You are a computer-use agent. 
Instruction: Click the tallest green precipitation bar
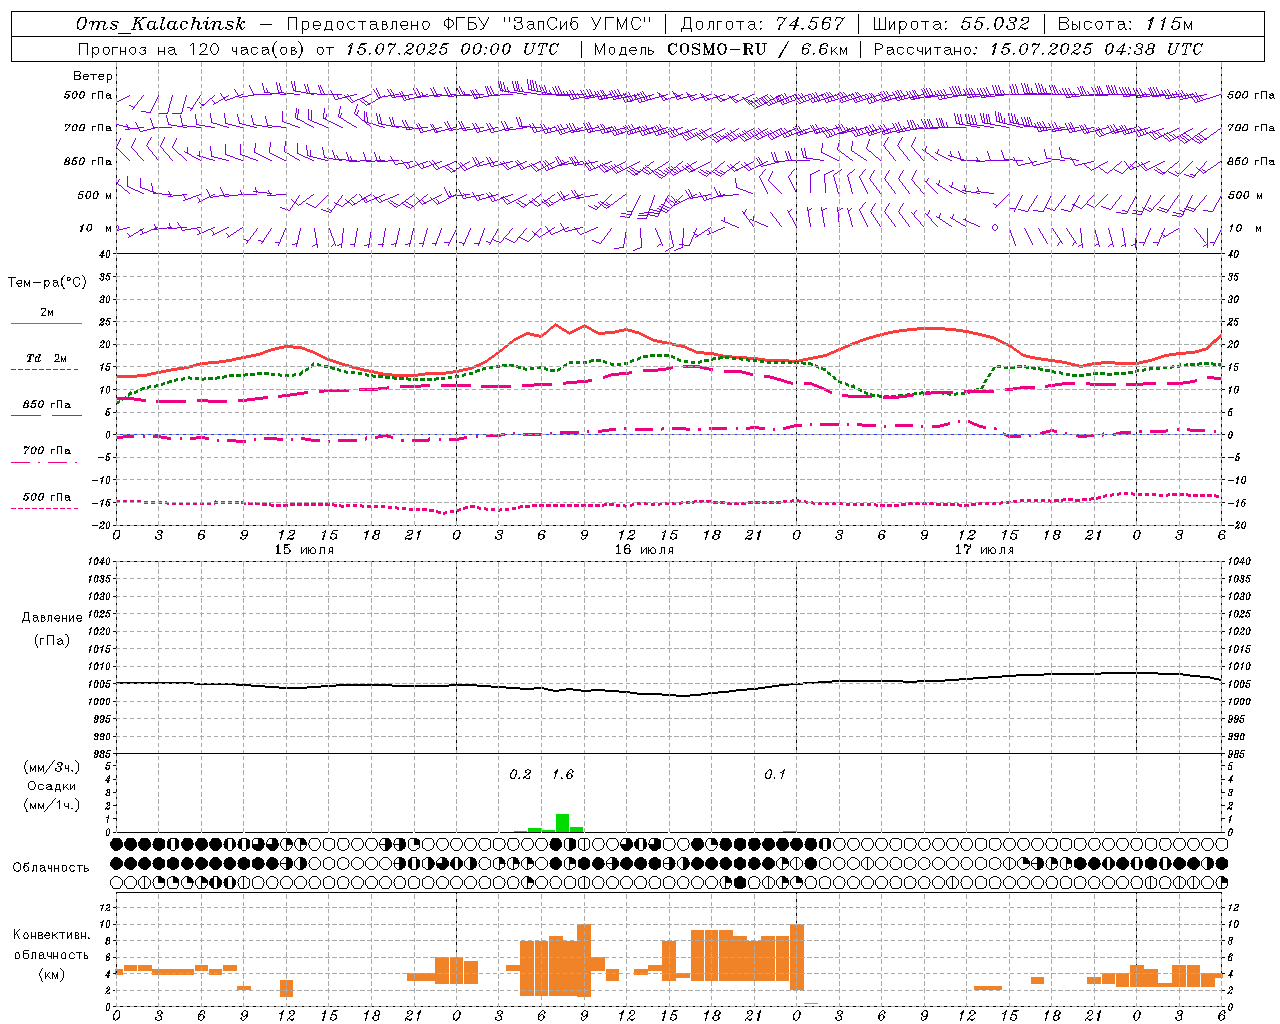(563, 823)
